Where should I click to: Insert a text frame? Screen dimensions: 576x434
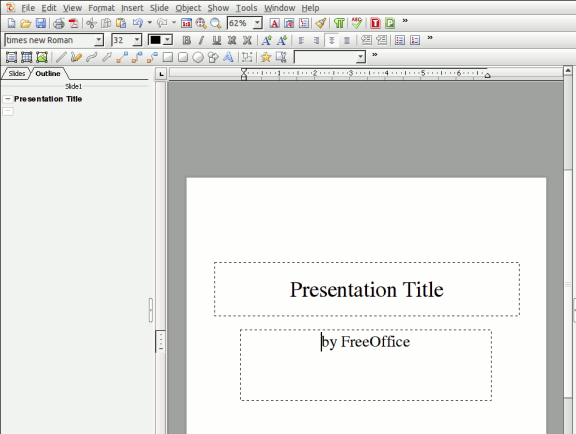click(11, 57)
